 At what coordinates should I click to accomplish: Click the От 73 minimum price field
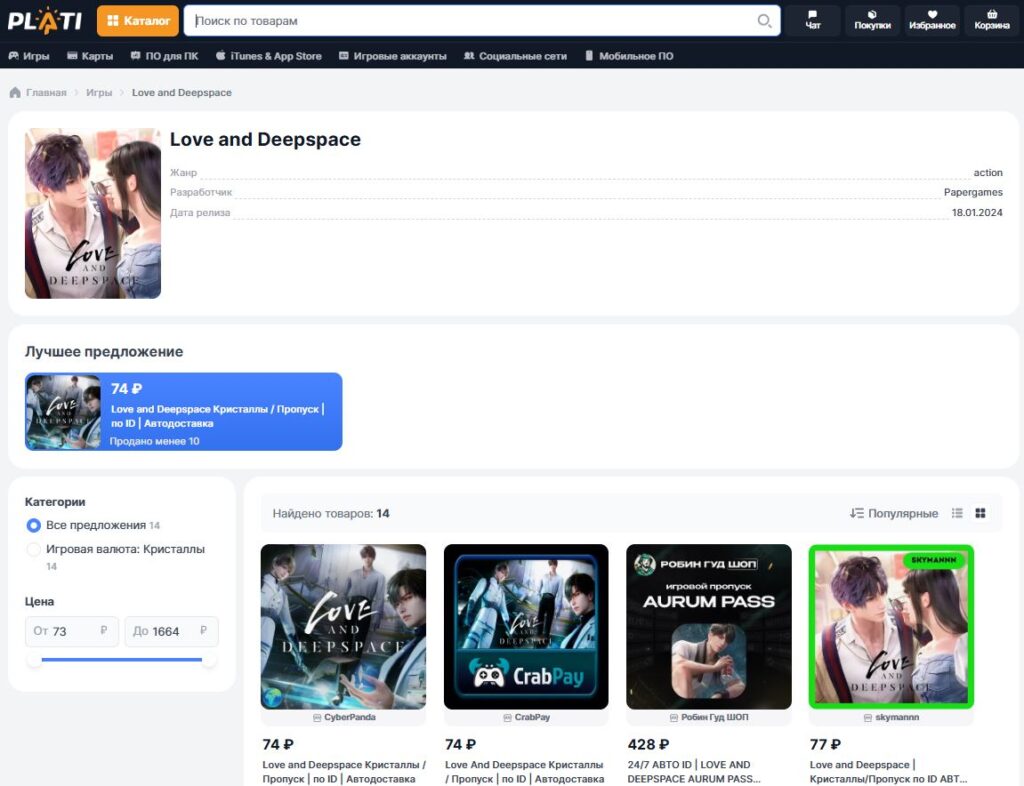pyautogui.click(x=72, y=631)
